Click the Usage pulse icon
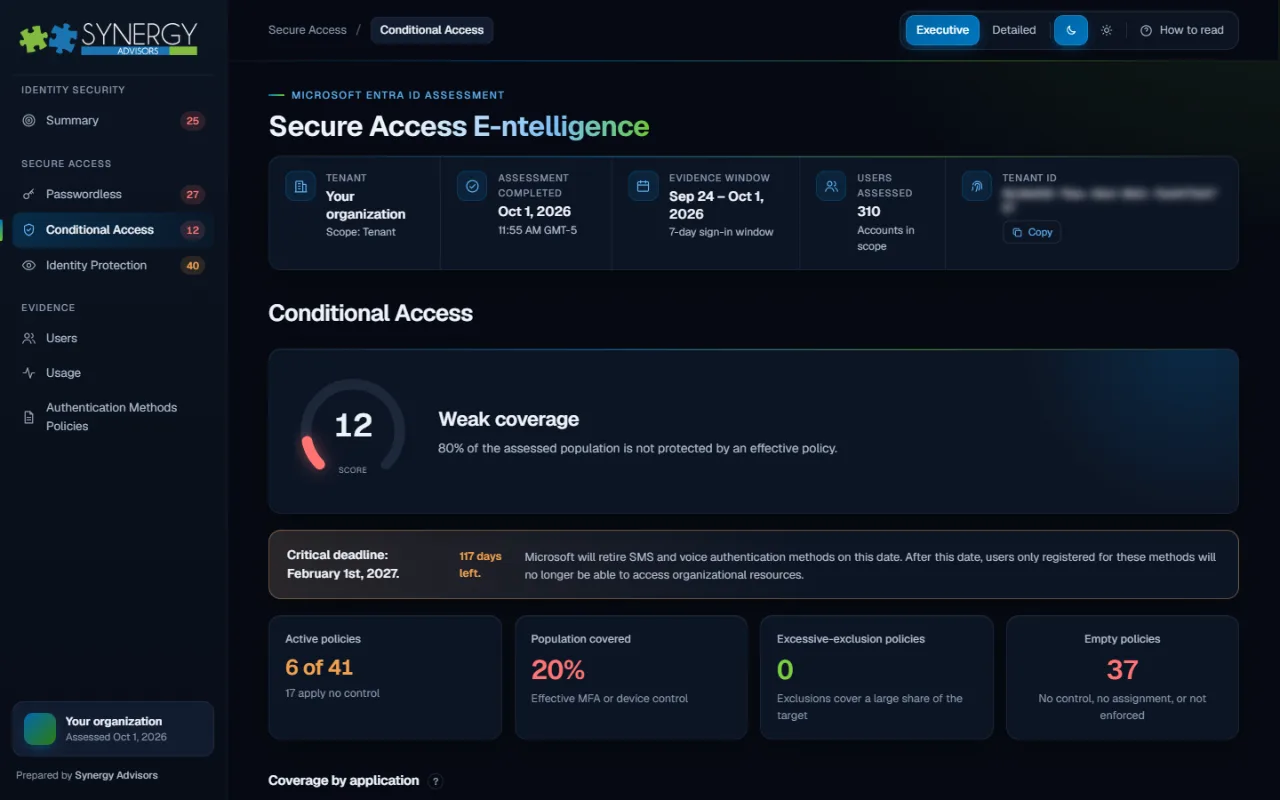 click(x=29, y=373)
